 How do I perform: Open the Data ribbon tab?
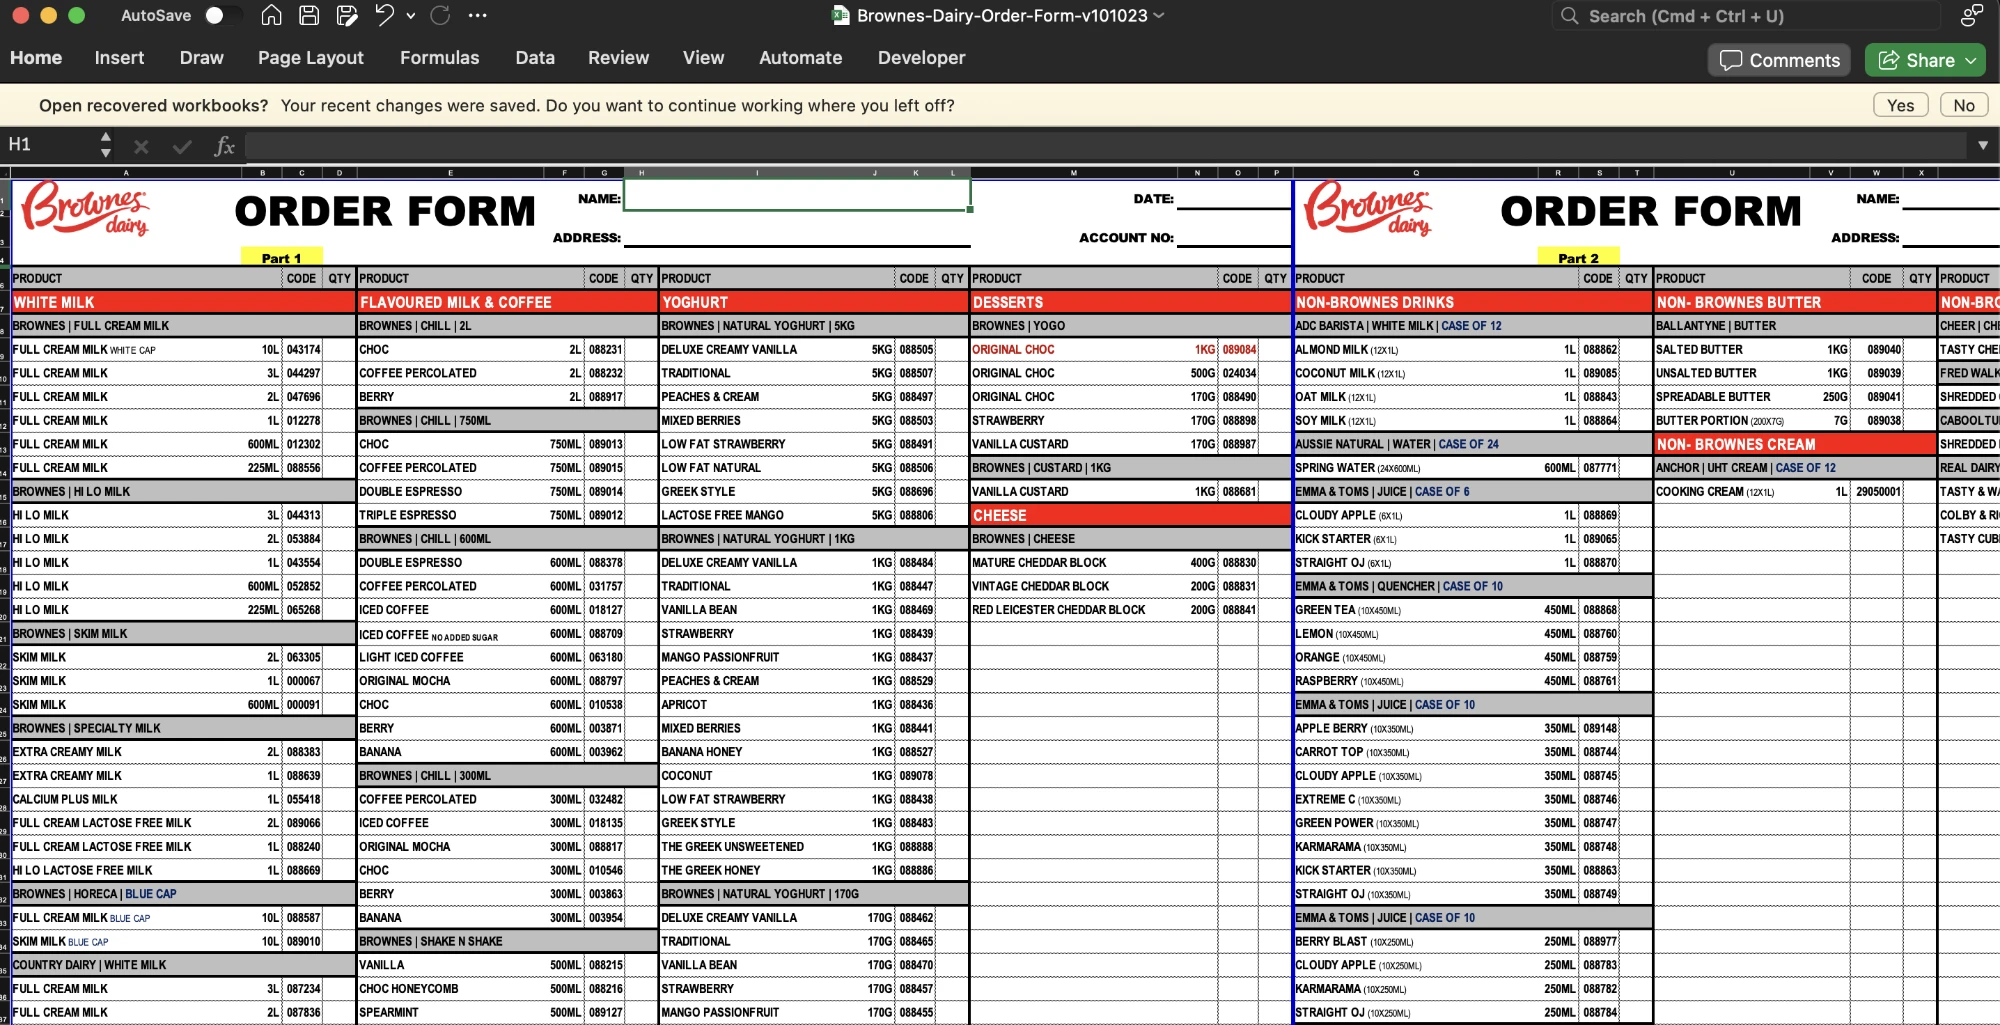point(535,58)
